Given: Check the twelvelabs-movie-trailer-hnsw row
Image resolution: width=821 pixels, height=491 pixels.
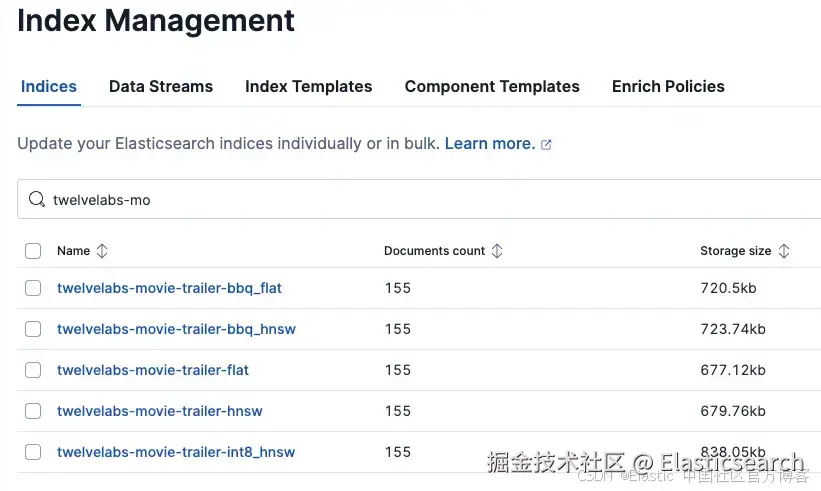Looking at the screenshot, I should click(x=33, y=411).
